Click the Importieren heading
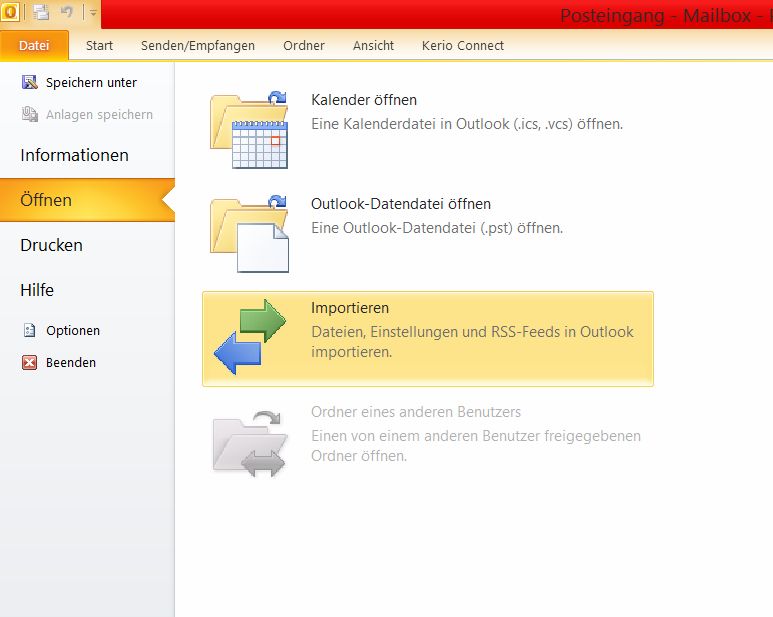 (x=350, y=308)
